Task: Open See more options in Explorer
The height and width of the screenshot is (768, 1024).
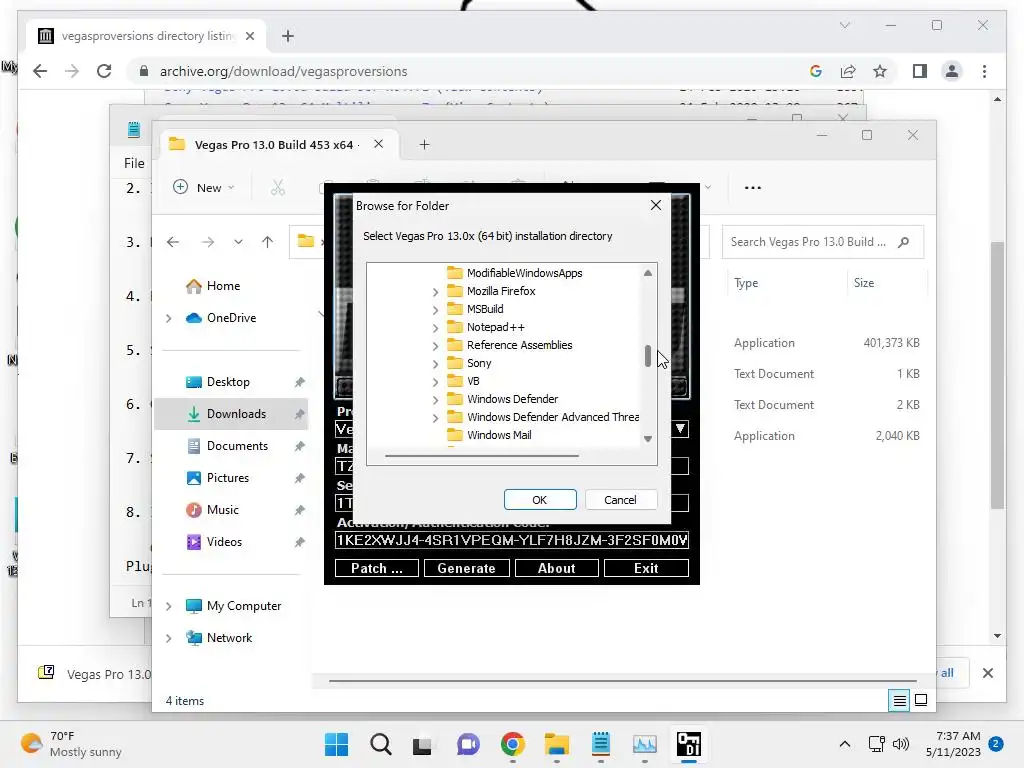Action: point(752,188)
